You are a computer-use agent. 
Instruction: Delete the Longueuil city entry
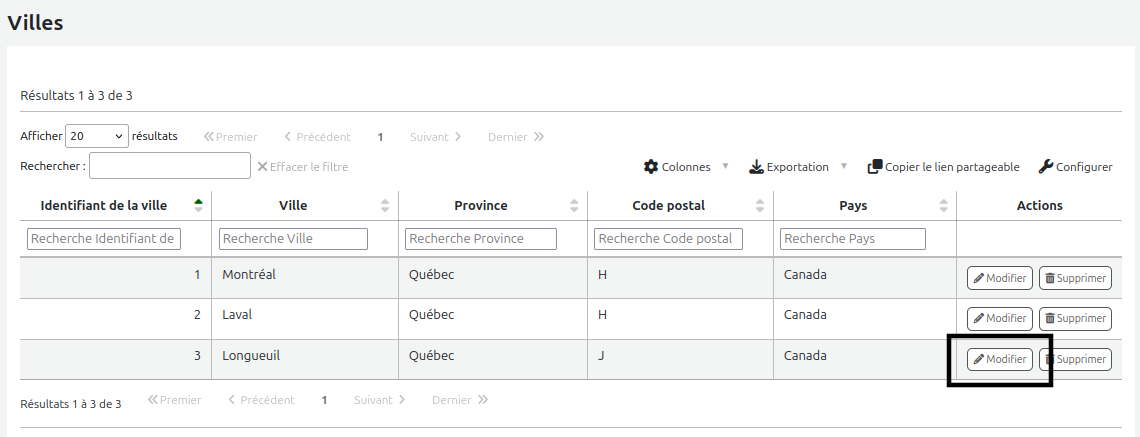coord(1077,359)
